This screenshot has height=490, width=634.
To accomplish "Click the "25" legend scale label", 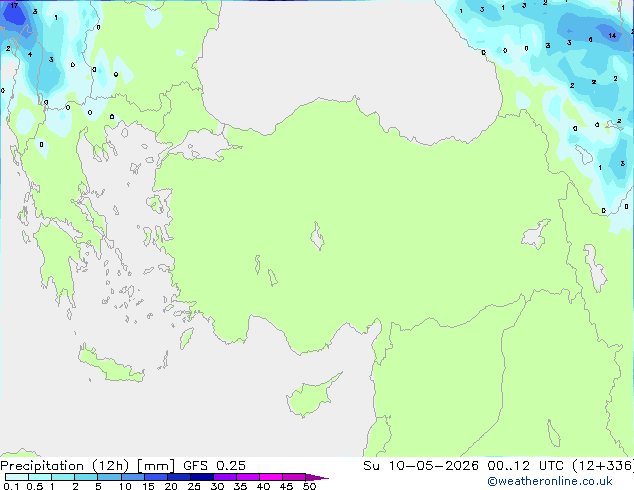I will click(194, 486).
